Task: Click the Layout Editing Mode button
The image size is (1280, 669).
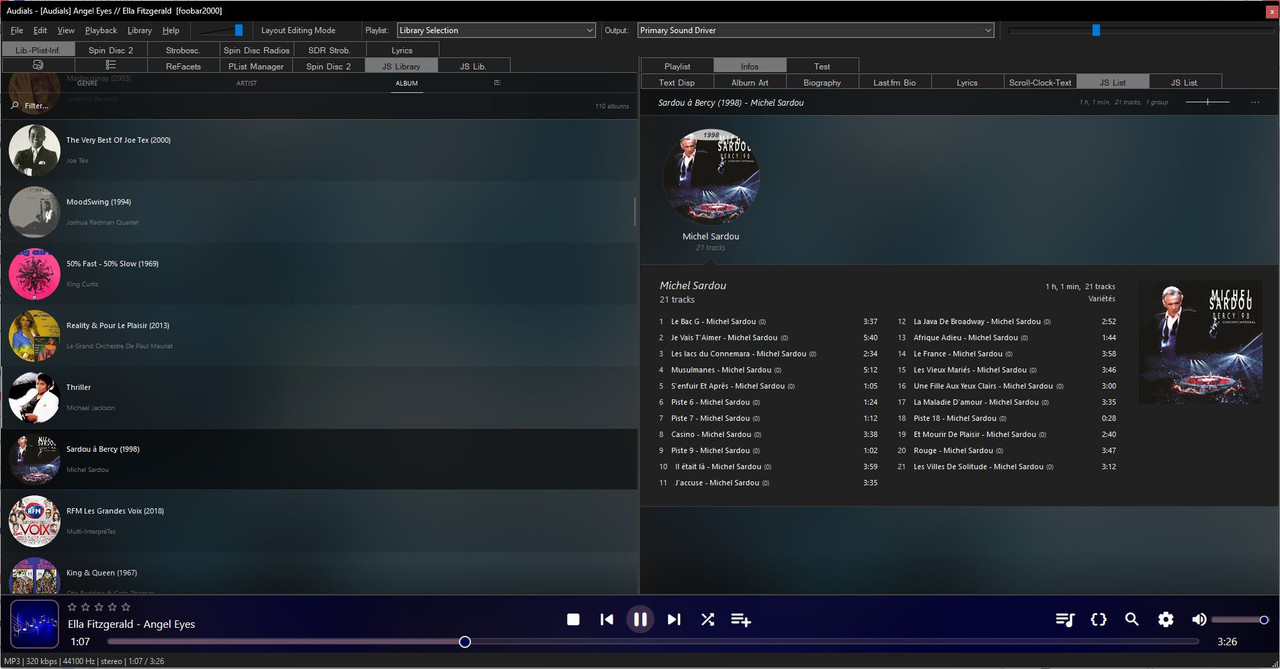Action: (298, 30)
